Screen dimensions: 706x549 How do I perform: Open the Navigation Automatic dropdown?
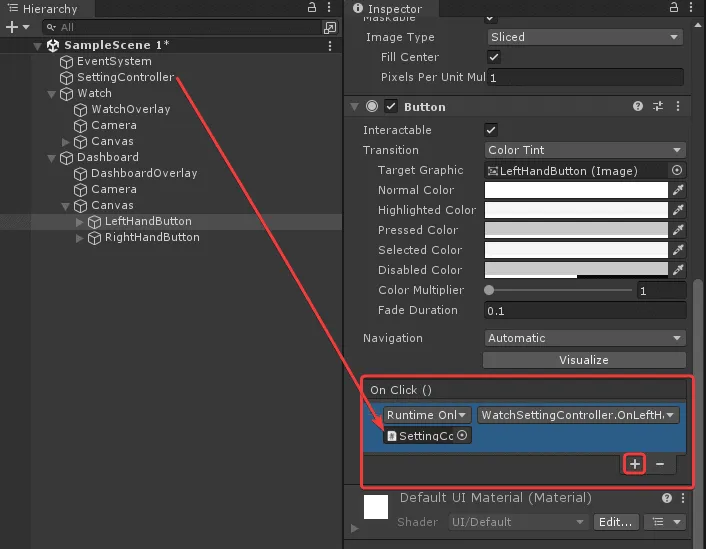click(585, 338)
